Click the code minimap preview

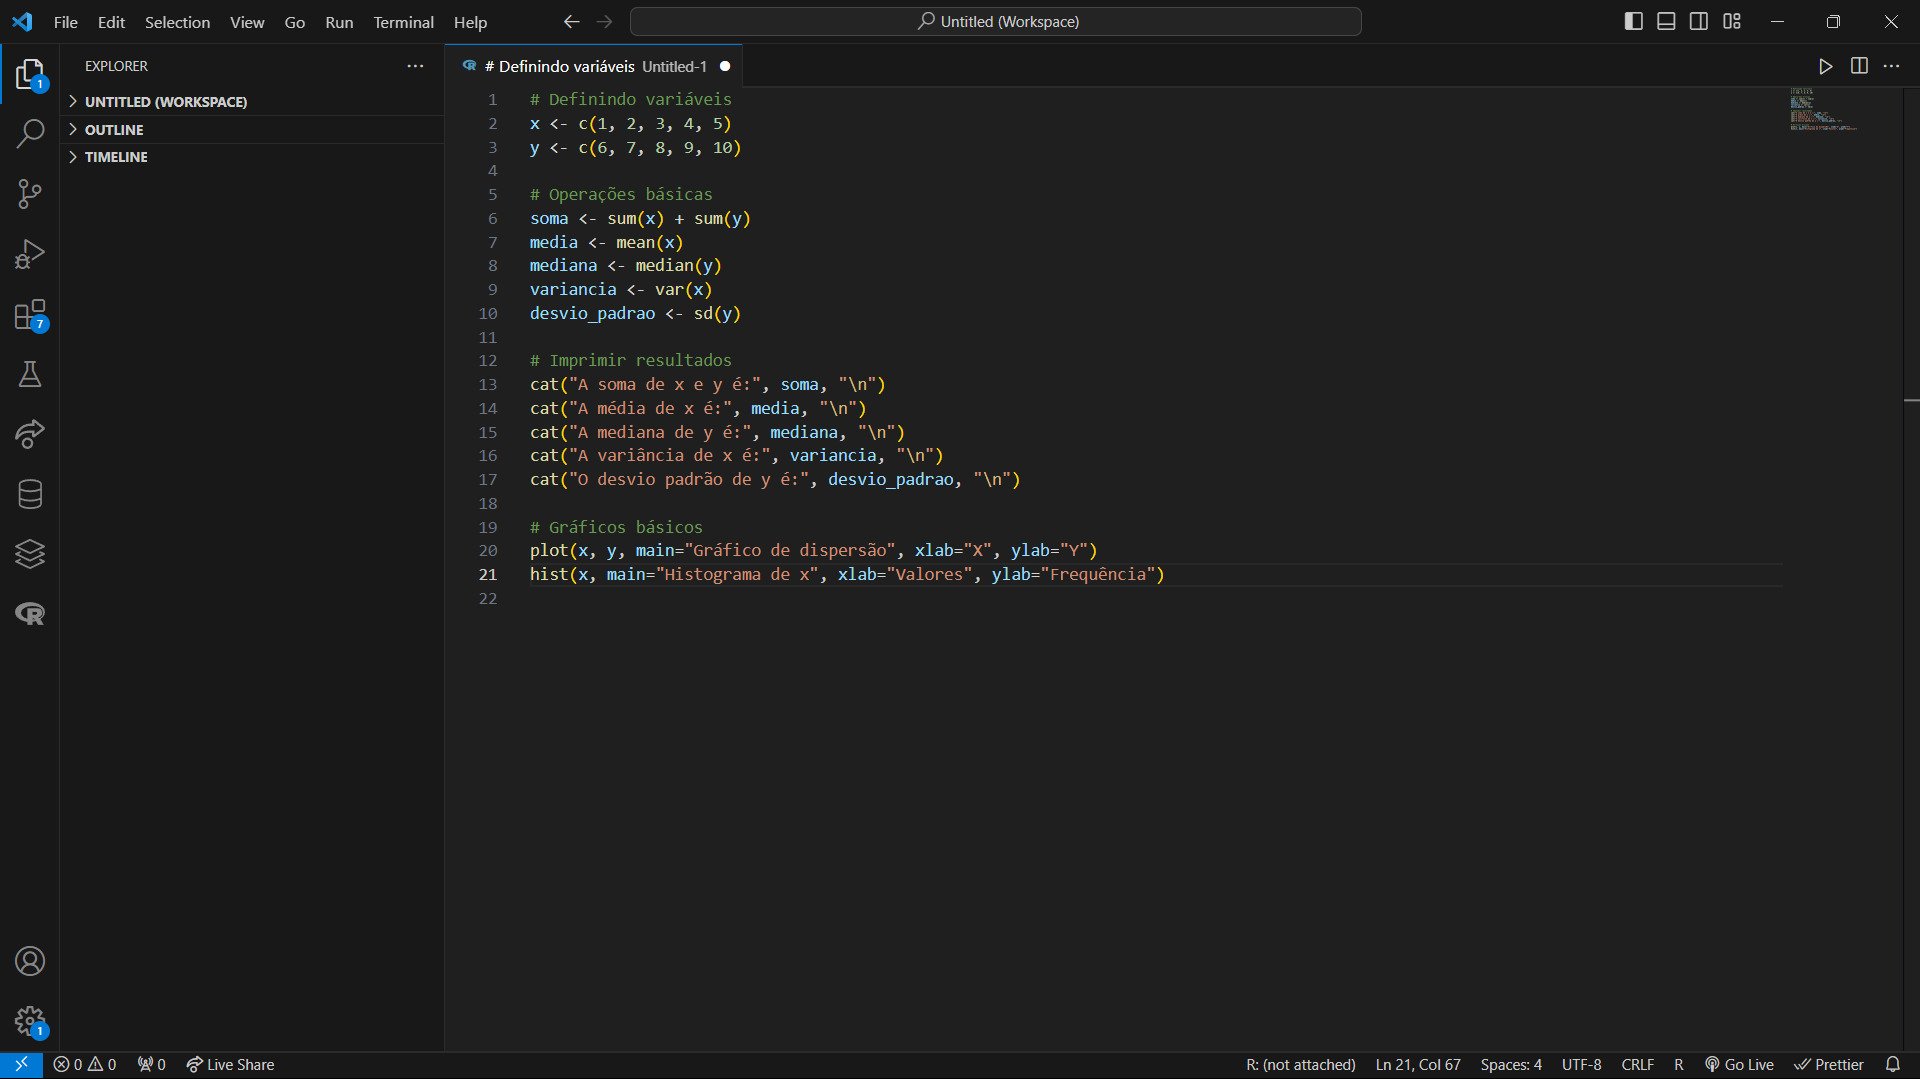point(1824,110)
